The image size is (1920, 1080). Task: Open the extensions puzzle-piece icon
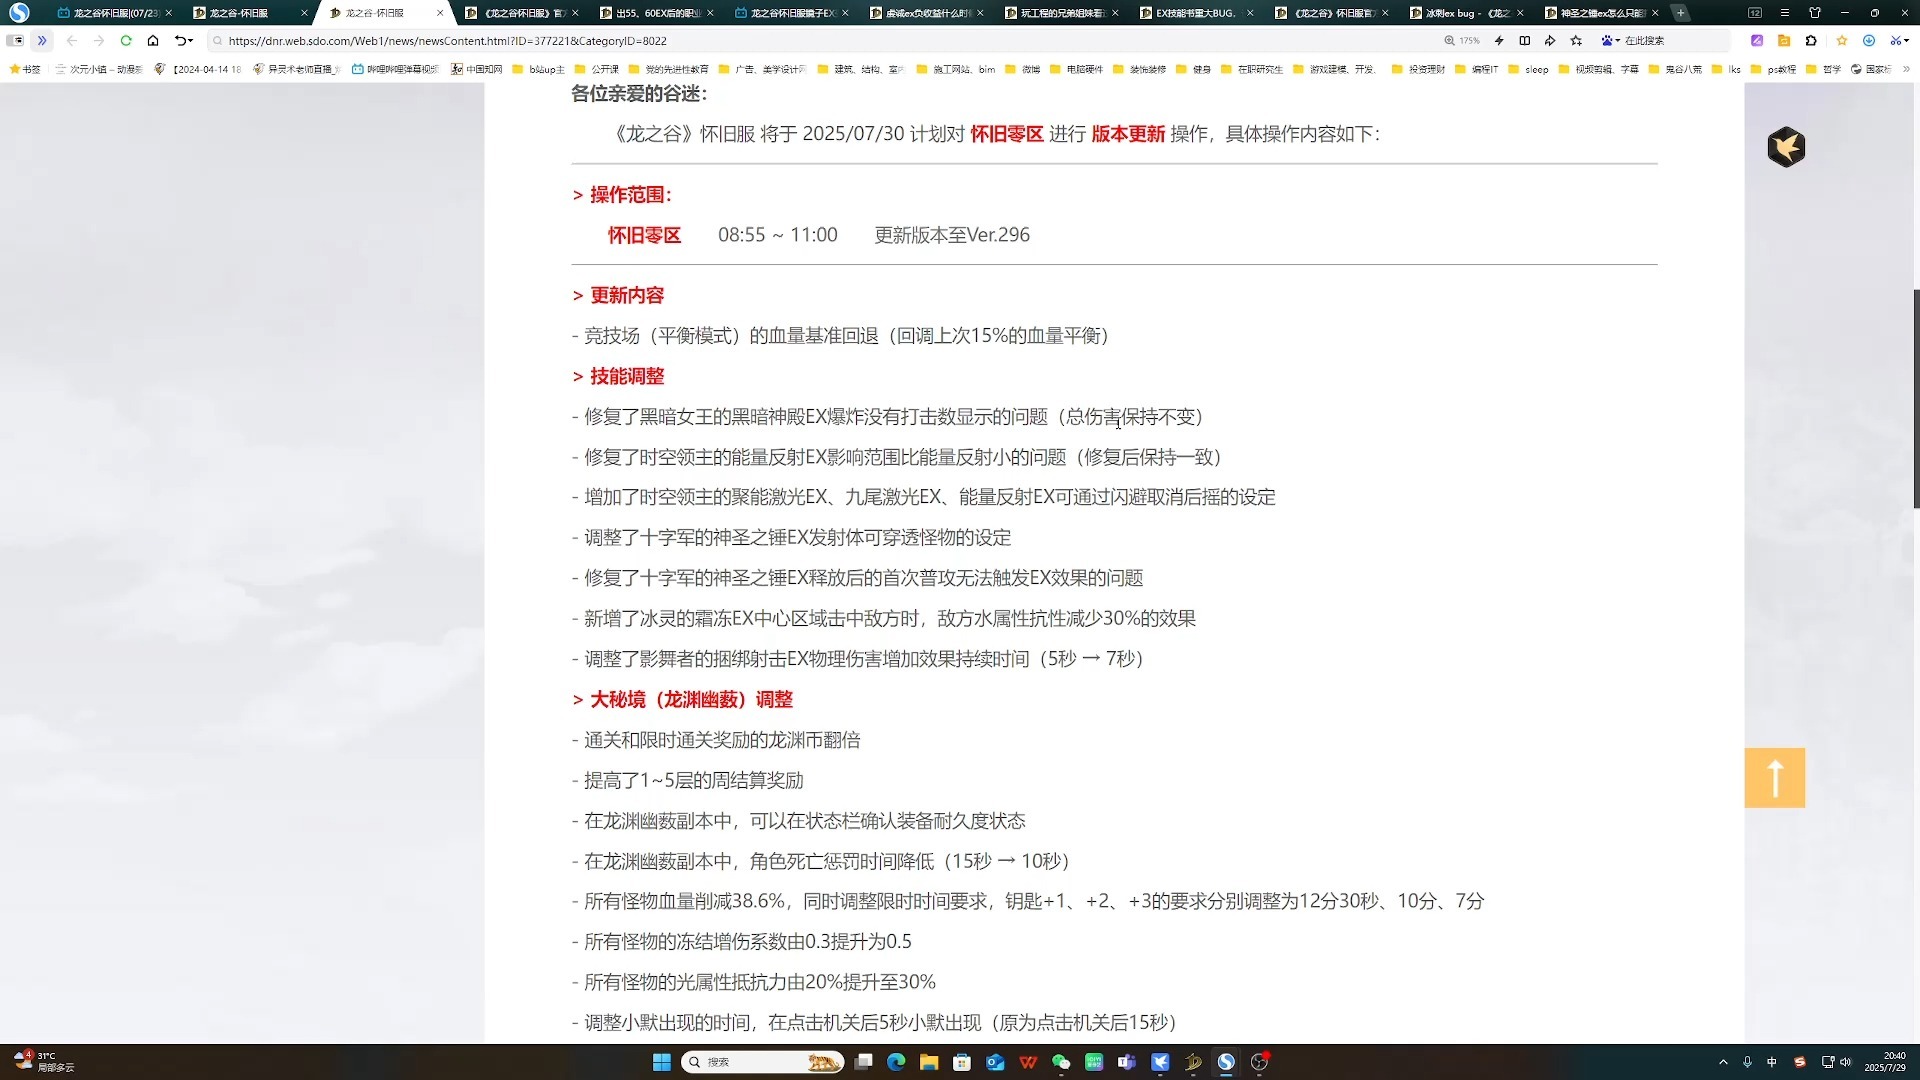1812,41
